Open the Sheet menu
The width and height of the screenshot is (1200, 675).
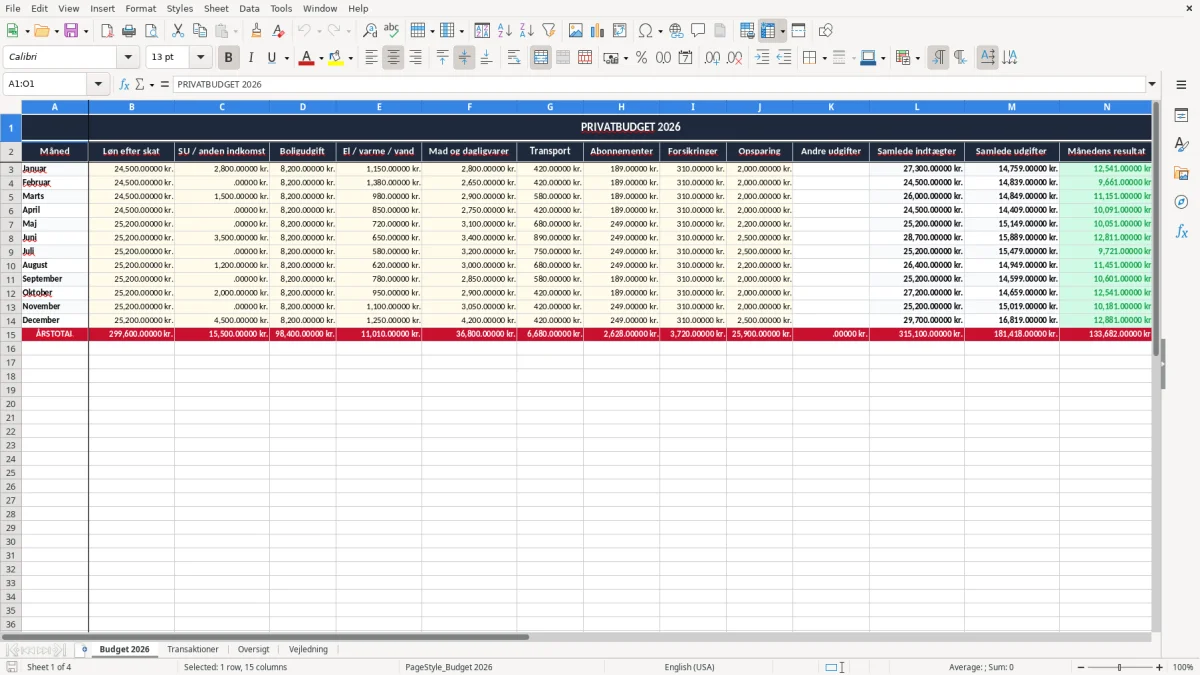216,8
